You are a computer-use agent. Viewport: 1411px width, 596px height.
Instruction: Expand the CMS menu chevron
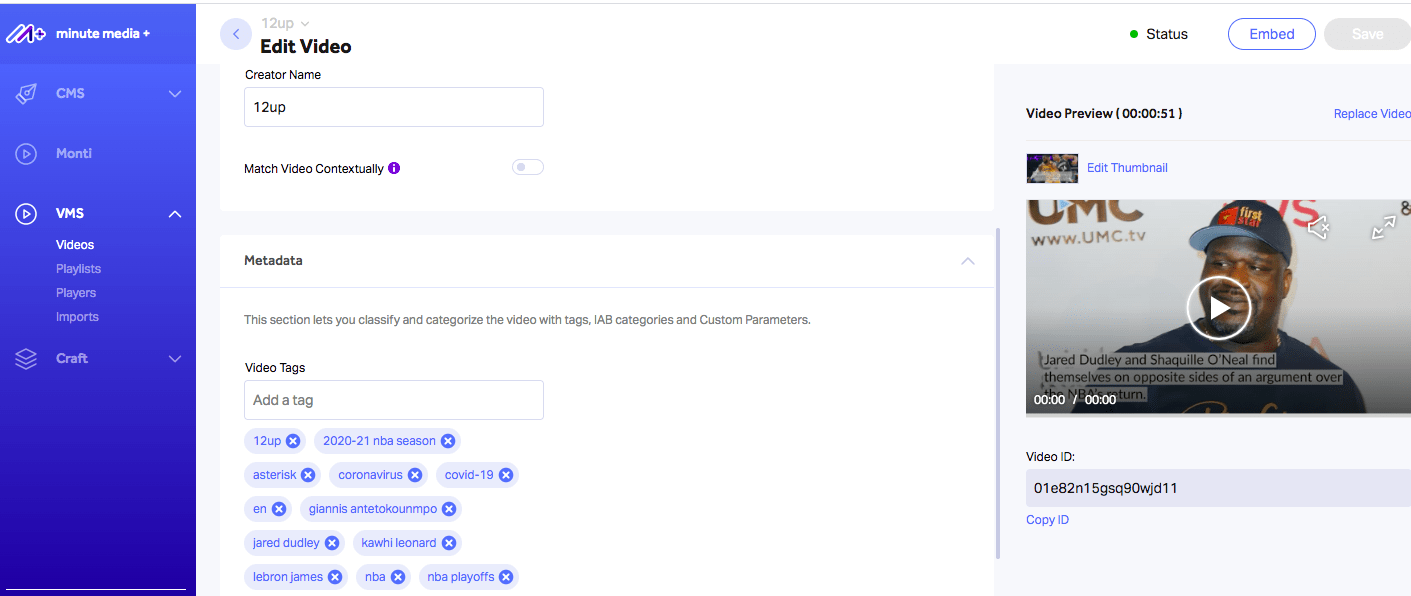[x=175, y=94]
